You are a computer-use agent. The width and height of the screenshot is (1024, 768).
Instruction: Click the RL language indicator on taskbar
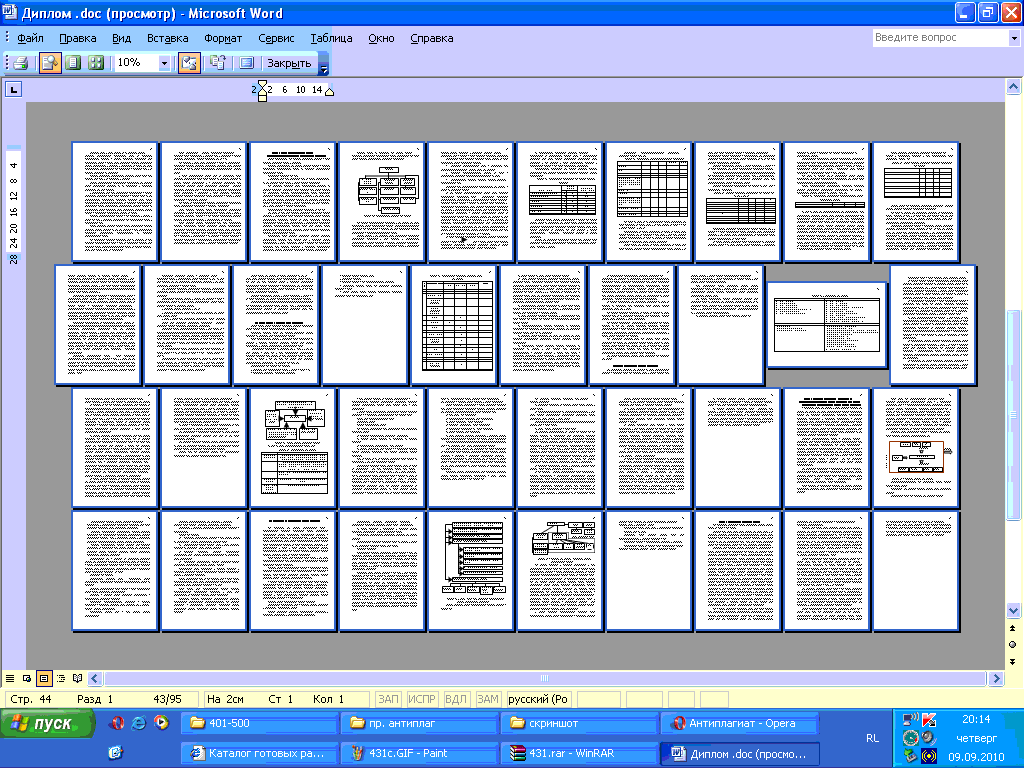coord(872,739)
